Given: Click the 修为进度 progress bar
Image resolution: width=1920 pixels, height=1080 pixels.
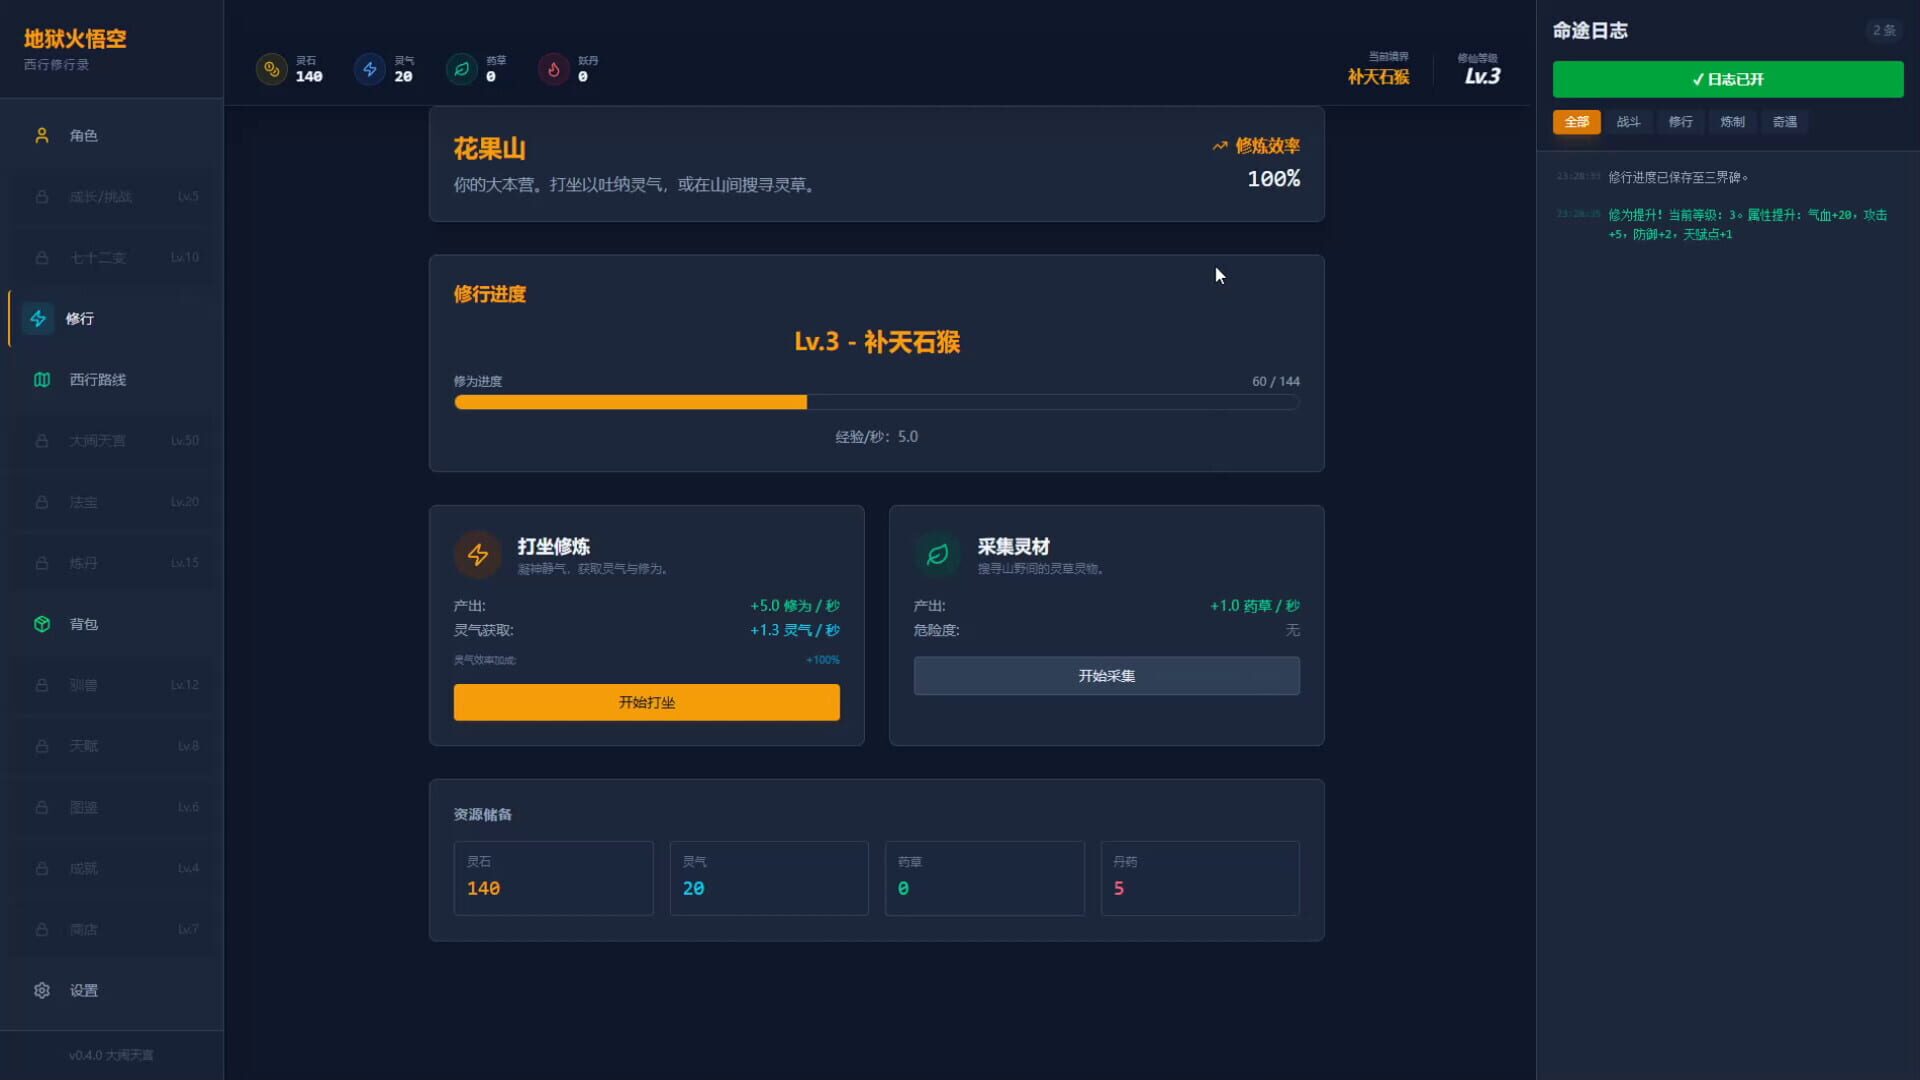Looking at the screenshot, I should 877,402.
